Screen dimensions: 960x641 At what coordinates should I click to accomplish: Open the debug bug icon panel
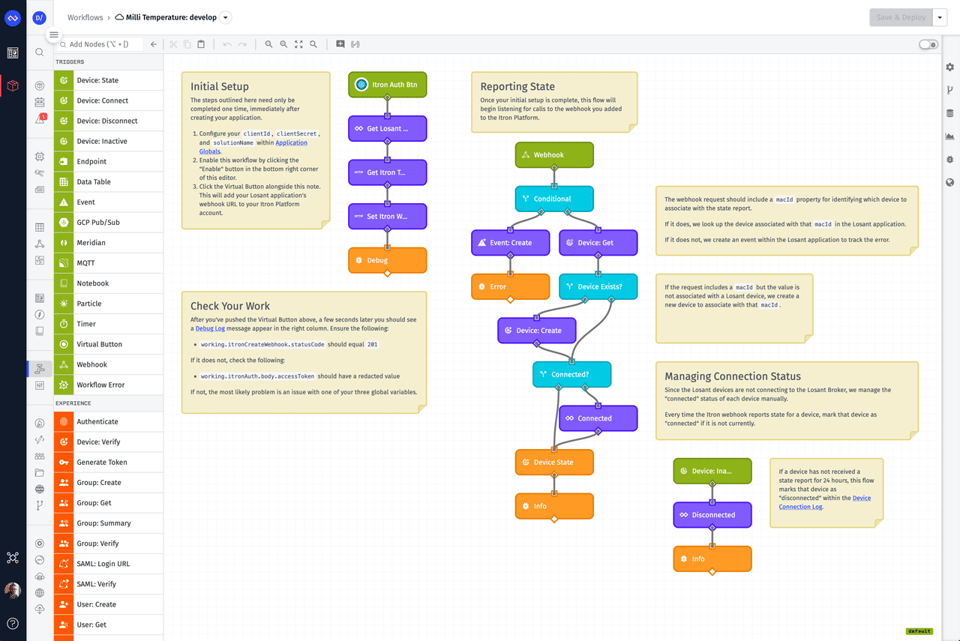[x=950, y=160]
